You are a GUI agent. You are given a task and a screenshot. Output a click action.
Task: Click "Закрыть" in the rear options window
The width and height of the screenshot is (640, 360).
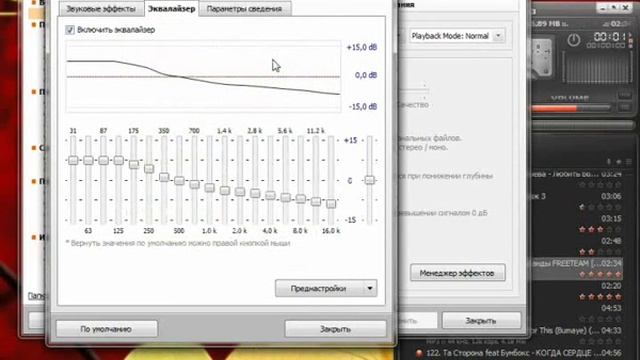pos(481,321)
